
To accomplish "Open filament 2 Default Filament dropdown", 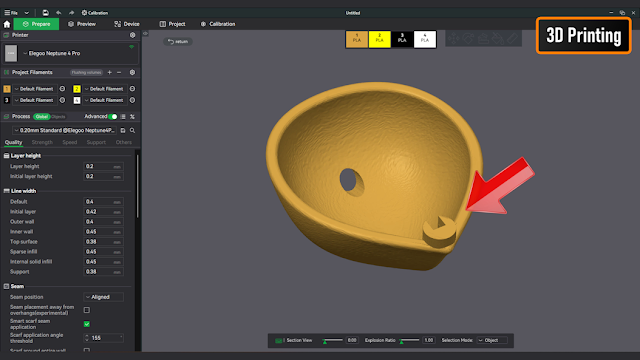I will pos(105,89).
